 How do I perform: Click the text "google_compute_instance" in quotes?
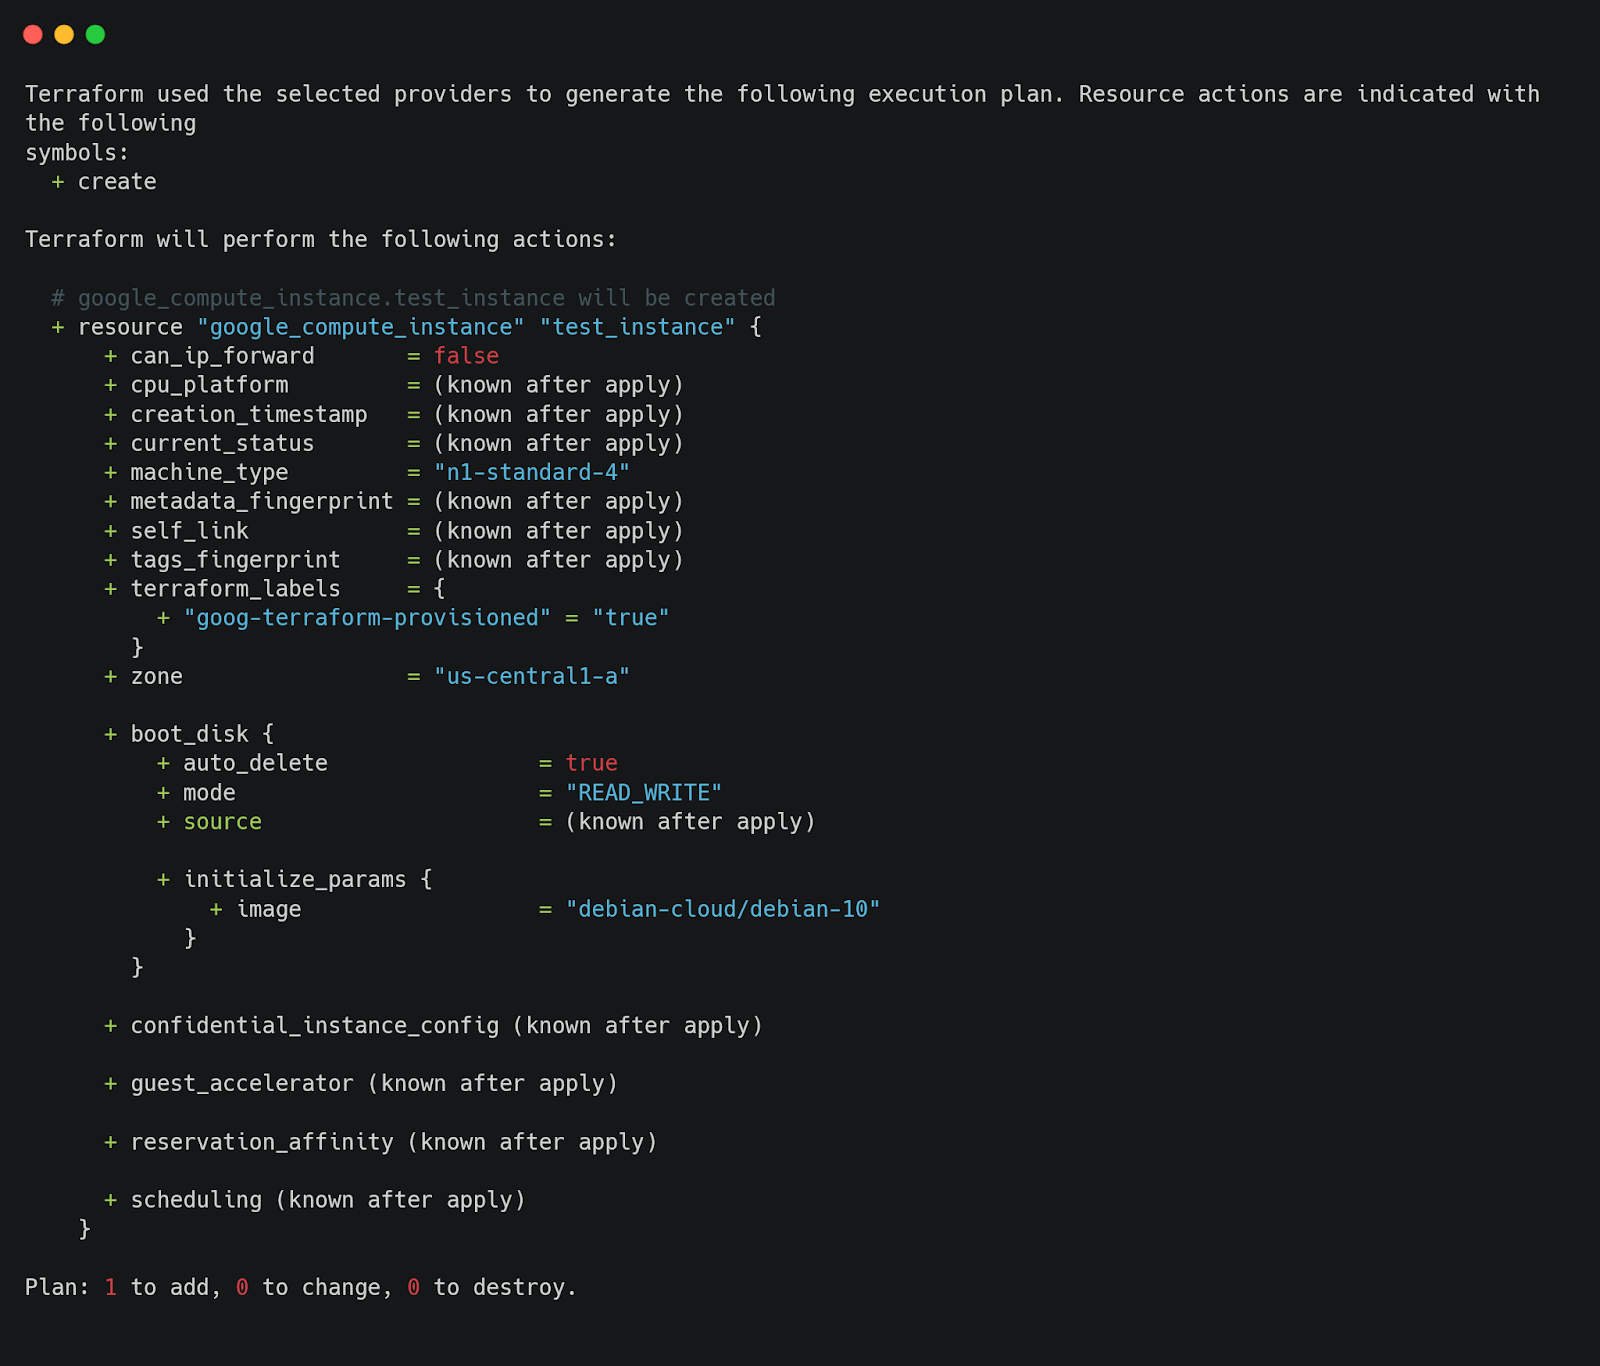click(x=361, y=327)
